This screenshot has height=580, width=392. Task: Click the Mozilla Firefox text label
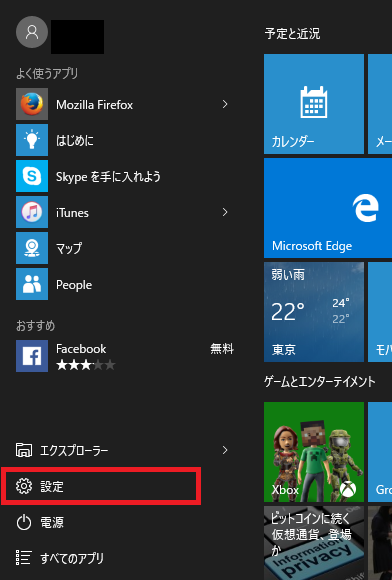click(x=94, y=105)
